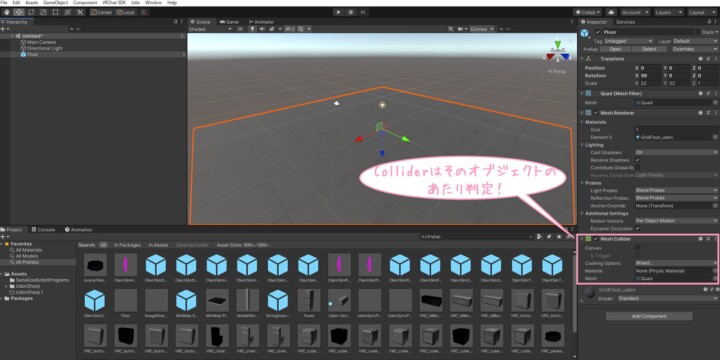Select the Tower prefab thumbnail

click(x=309, y=304)
